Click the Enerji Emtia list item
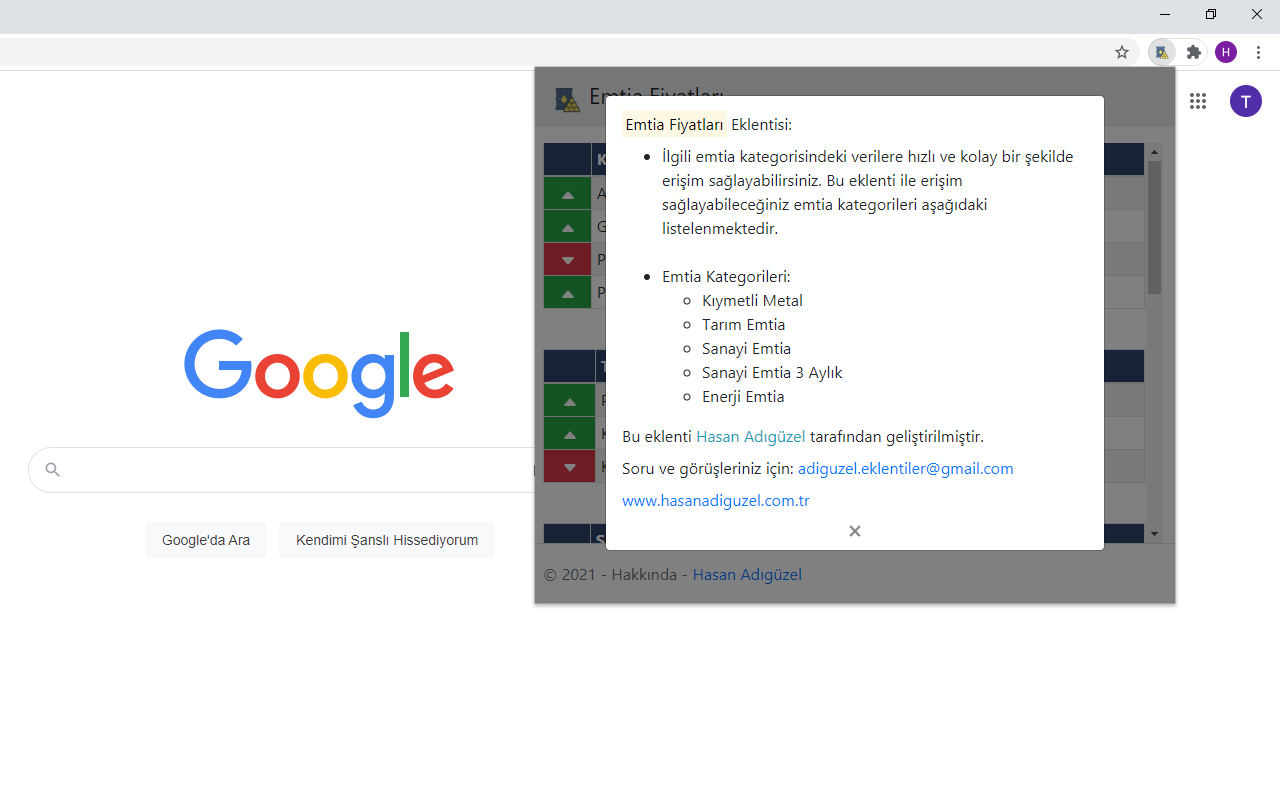 743,397
